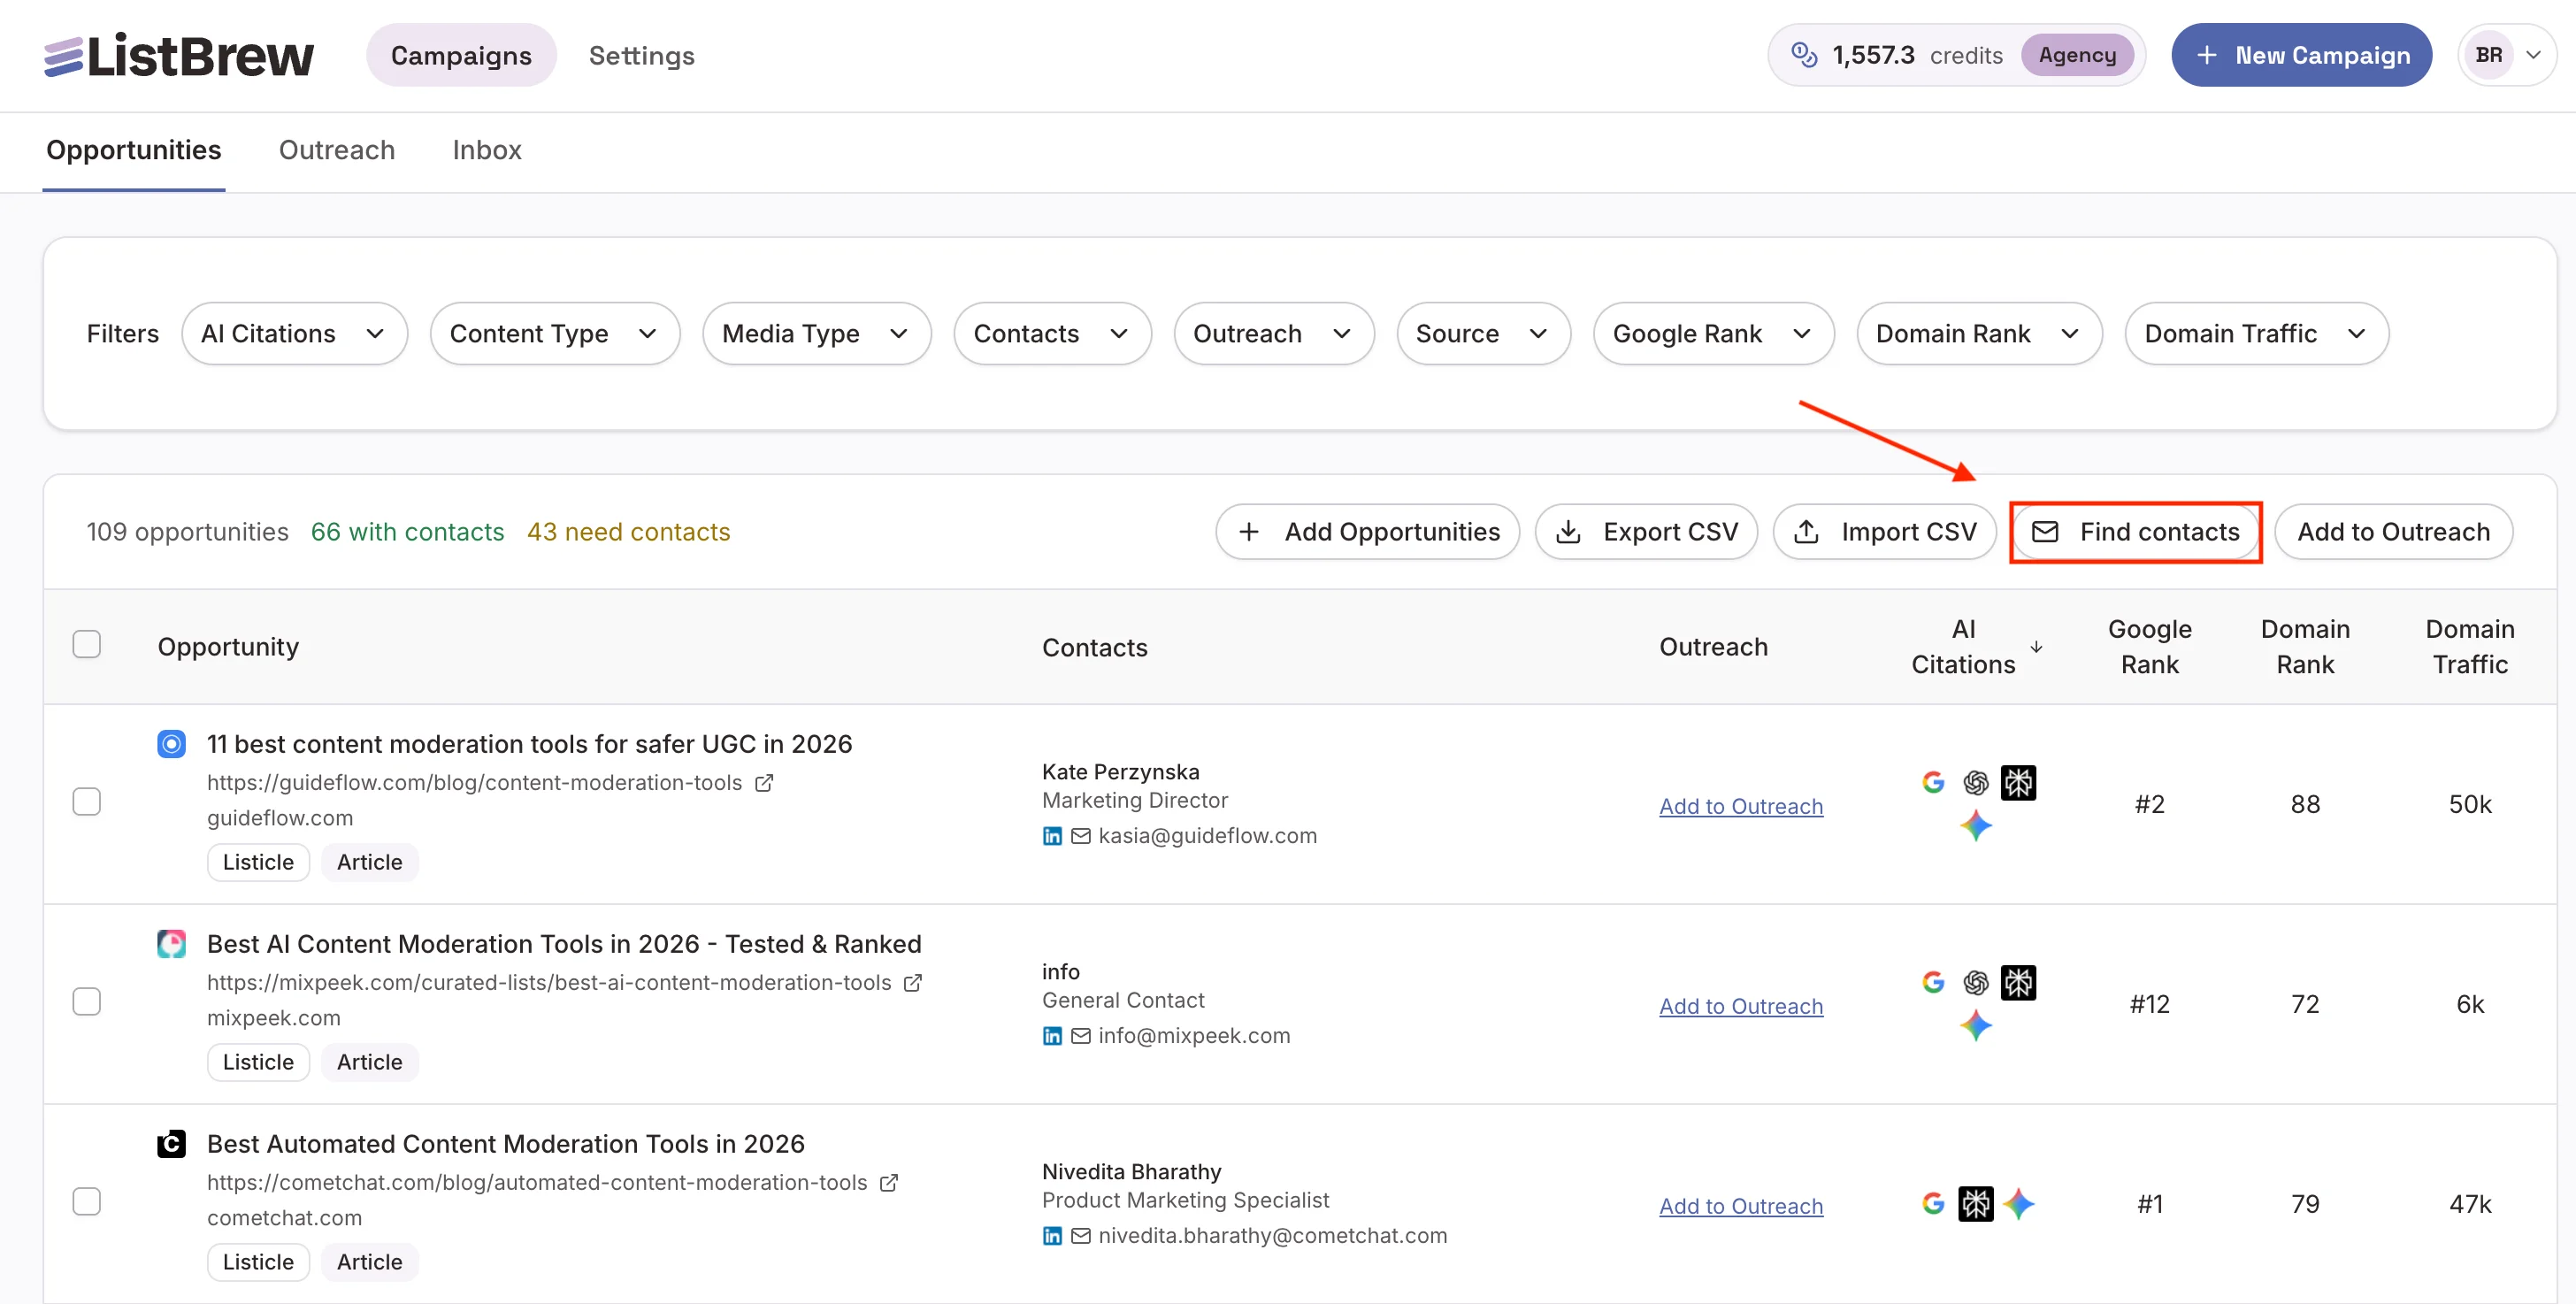Click Add to Outreach link for cometchat

click(1740, 1206)
